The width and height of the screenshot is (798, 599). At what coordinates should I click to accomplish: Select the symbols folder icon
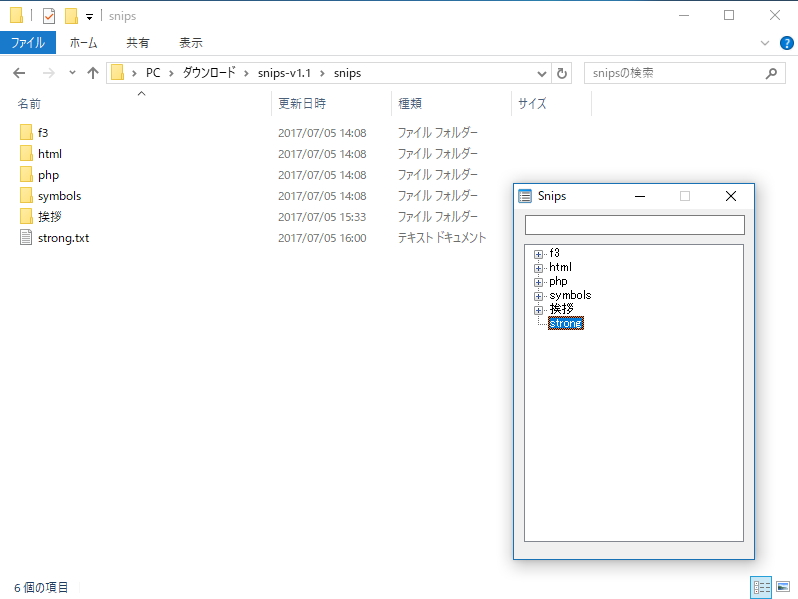point(26,196)
